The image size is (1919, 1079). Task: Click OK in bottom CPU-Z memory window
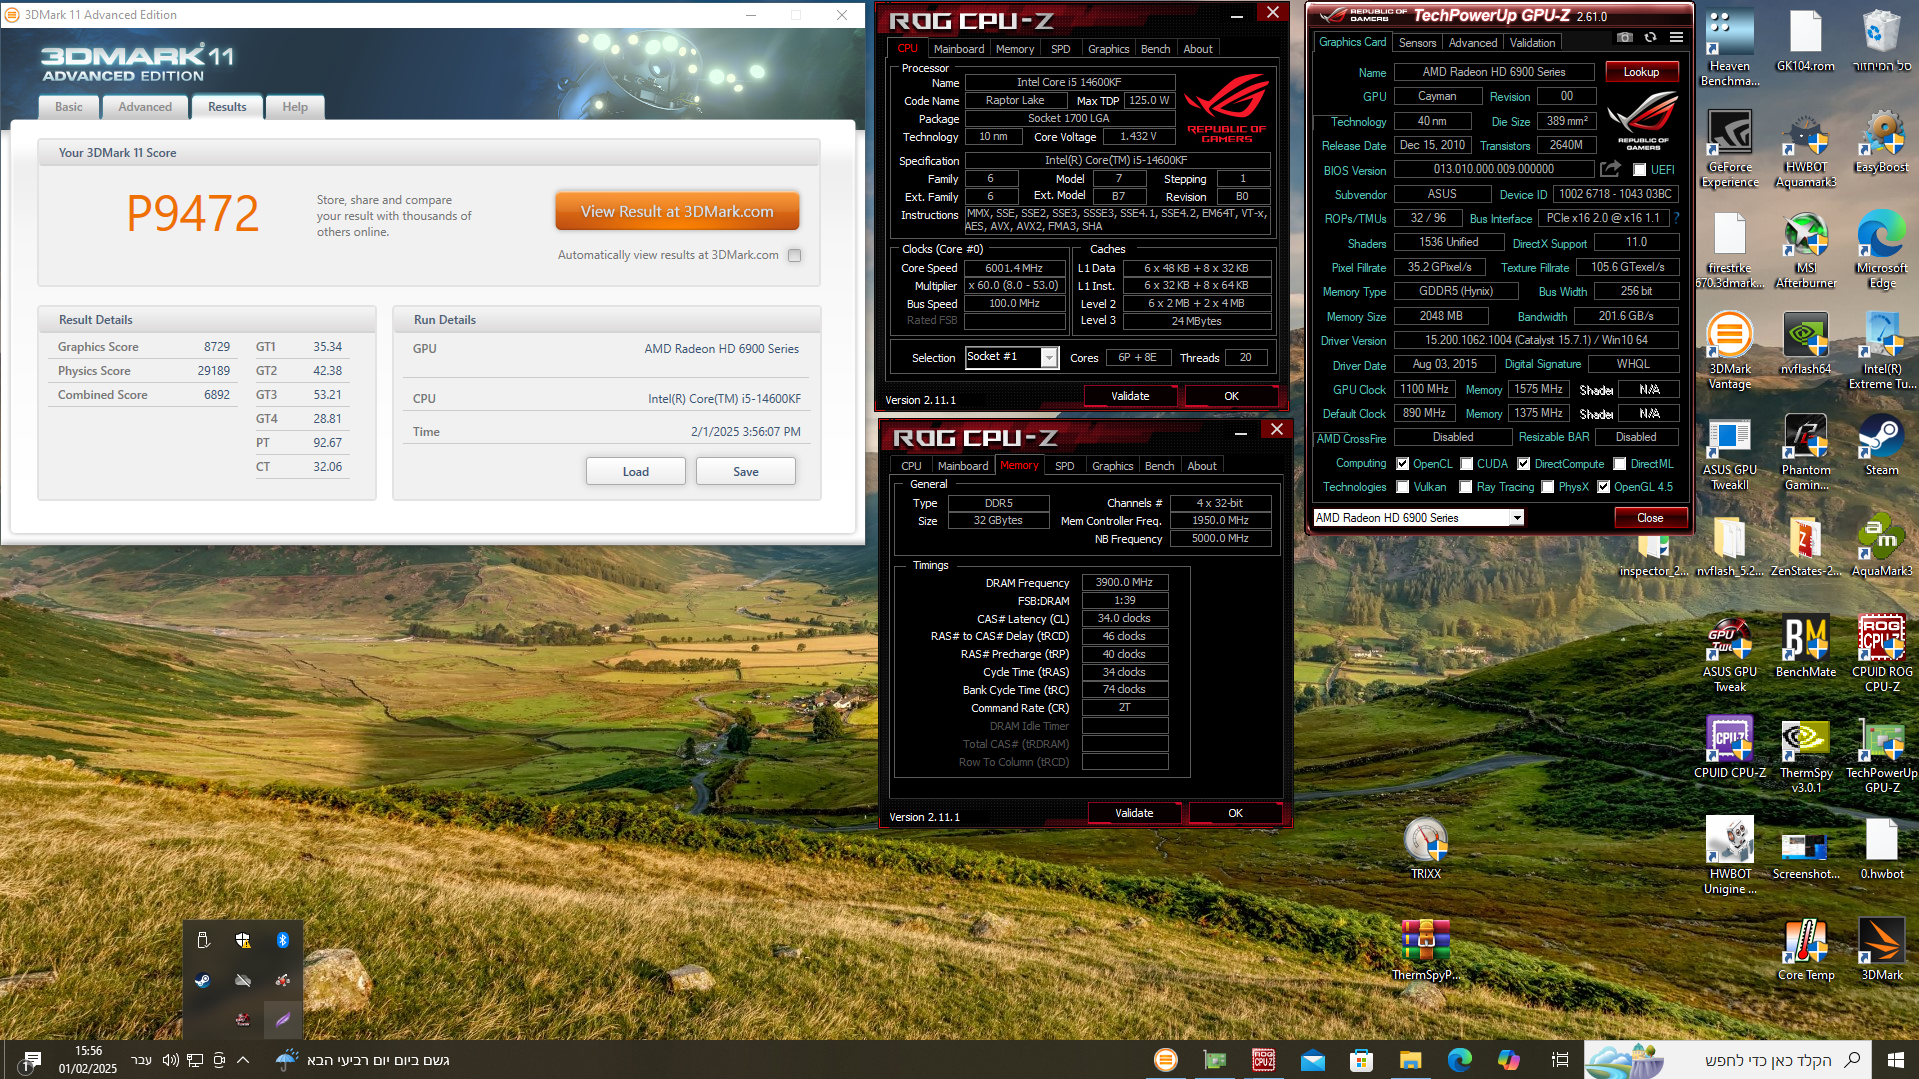coord(1235,813)
